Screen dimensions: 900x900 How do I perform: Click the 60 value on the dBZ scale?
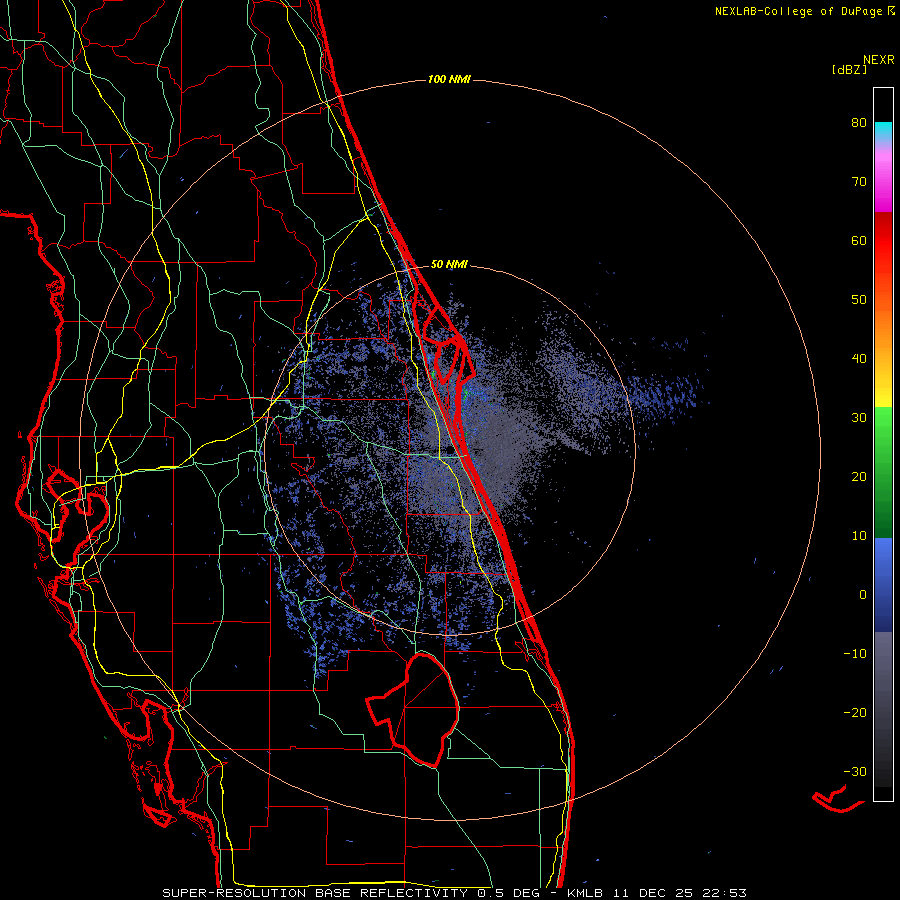859,240
